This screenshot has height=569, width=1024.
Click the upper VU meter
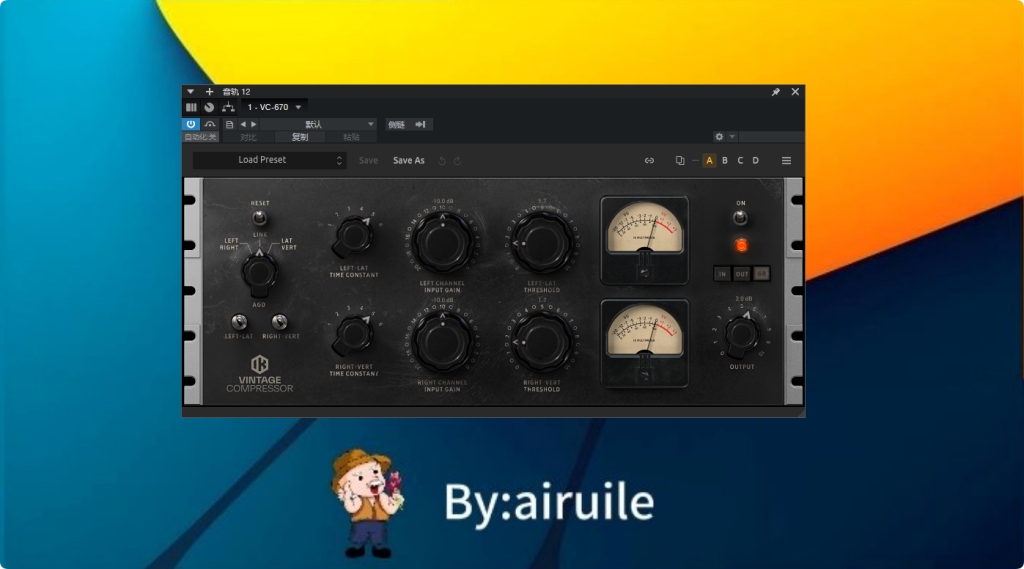645,240
